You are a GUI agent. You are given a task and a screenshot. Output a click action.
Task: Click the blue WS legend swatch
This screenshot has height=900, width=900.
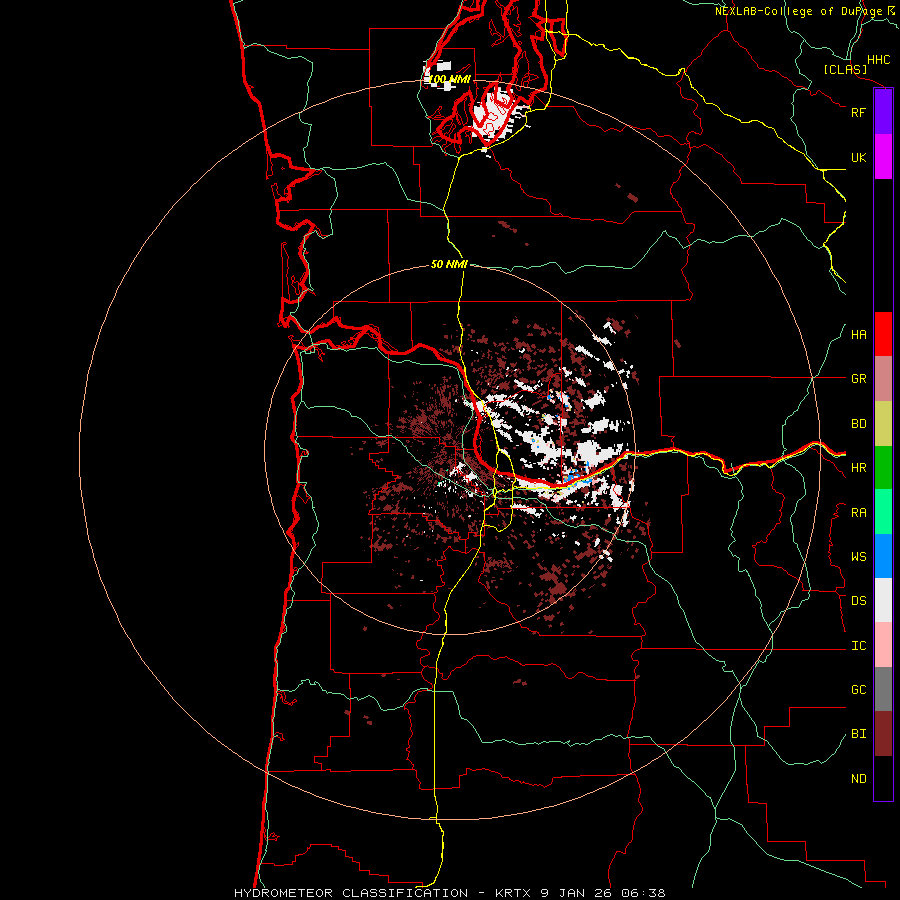click(x=883, y=556)
